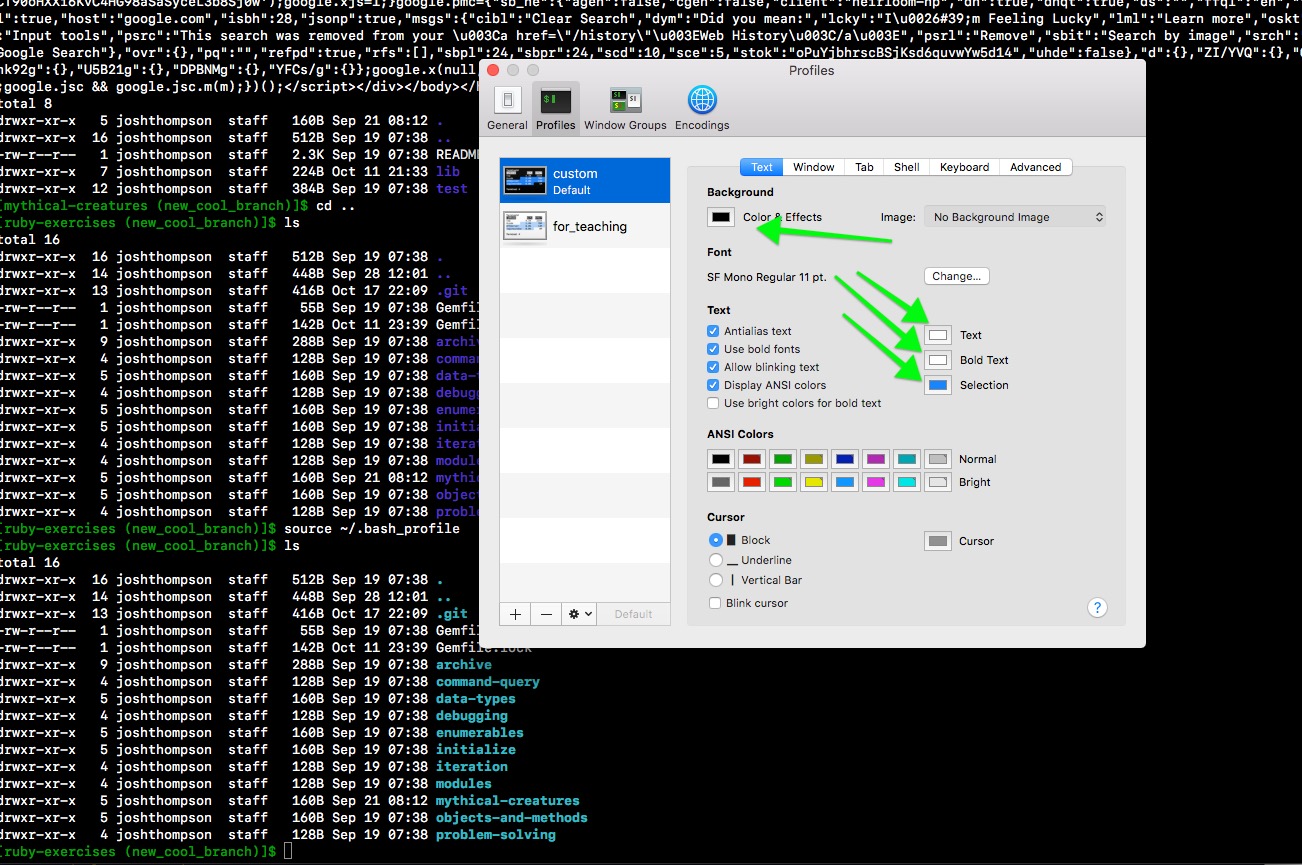This screenshot has width=1302, height=865.
Task: Click the remove profile minus button
Action: [546, 614]
